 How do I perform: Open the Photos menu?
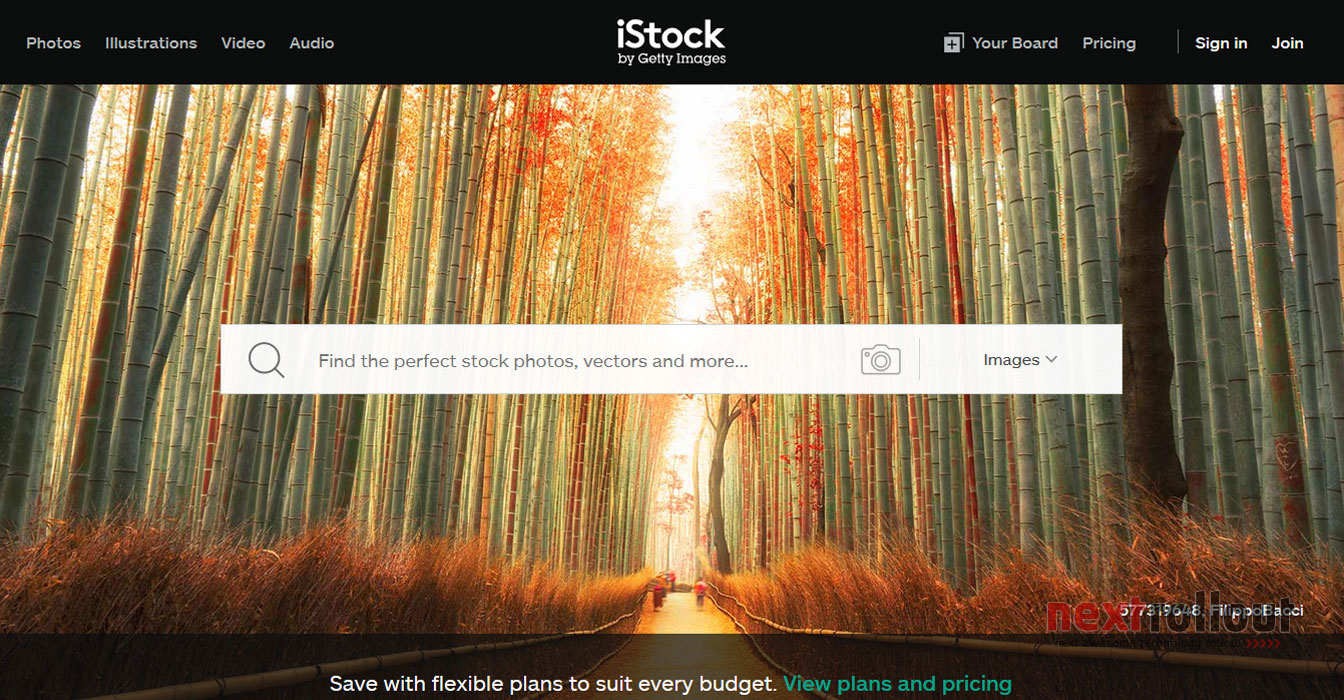pyautogui.click(x=53, y=43)
